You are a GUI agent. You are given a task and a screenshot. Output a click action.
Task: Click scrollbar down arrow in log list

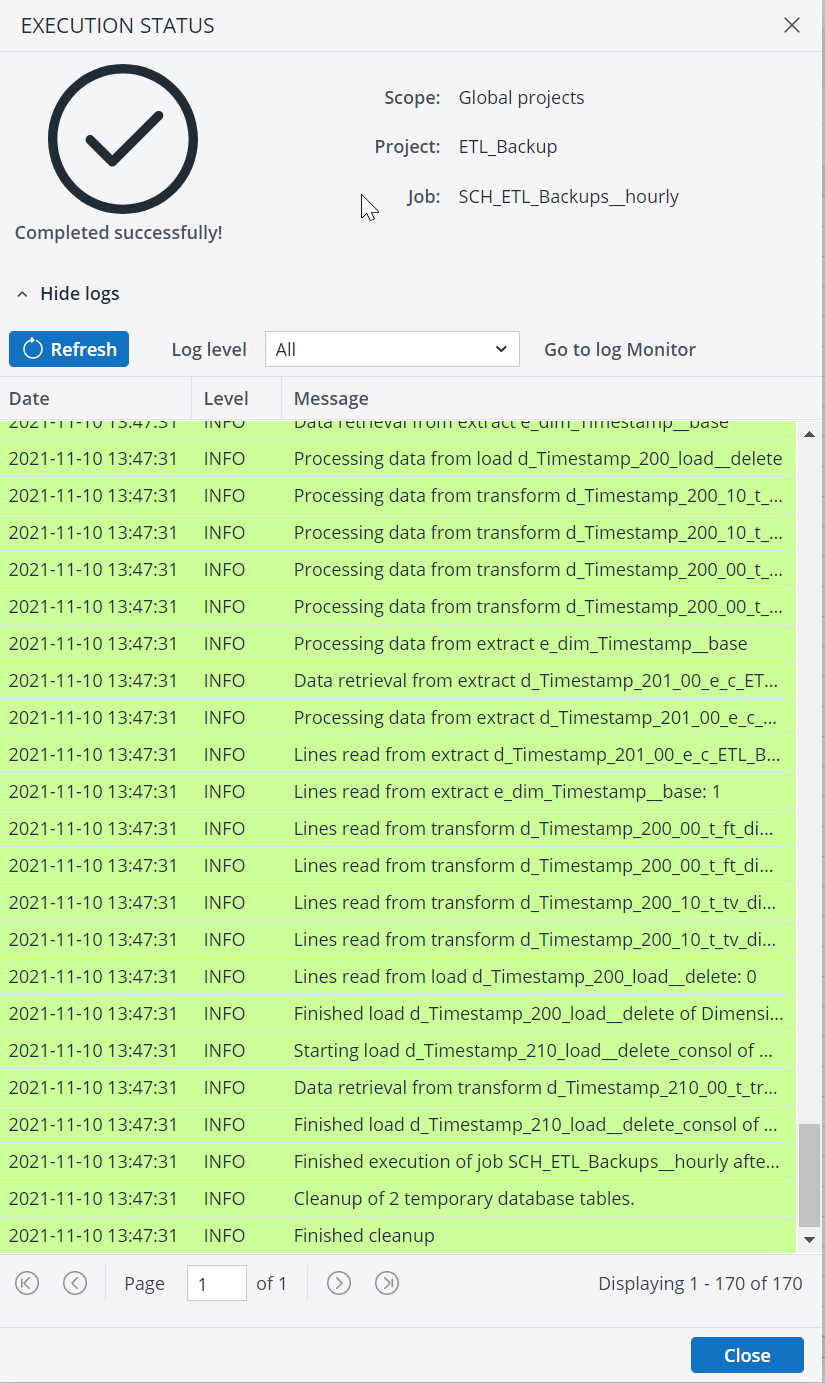click(x=810, y=1240)
